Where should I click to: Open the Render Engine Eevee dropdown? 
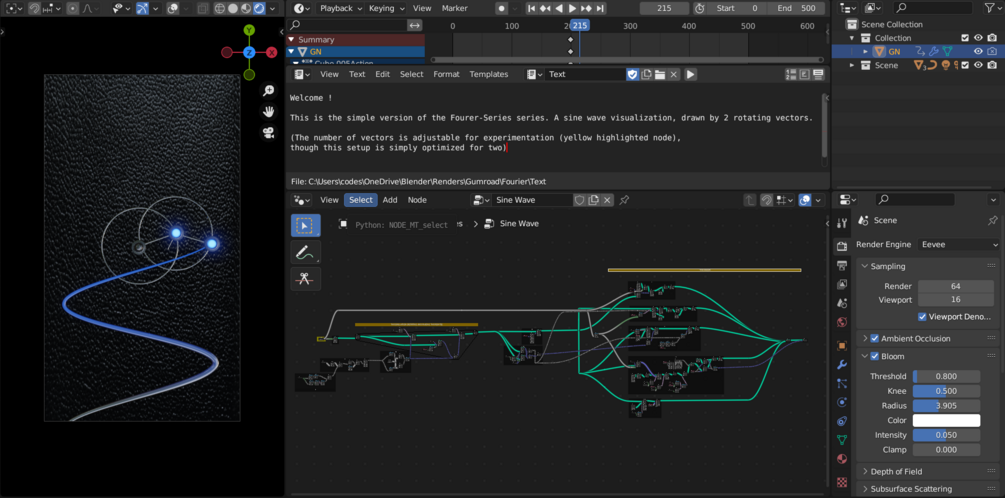point(959,244)
